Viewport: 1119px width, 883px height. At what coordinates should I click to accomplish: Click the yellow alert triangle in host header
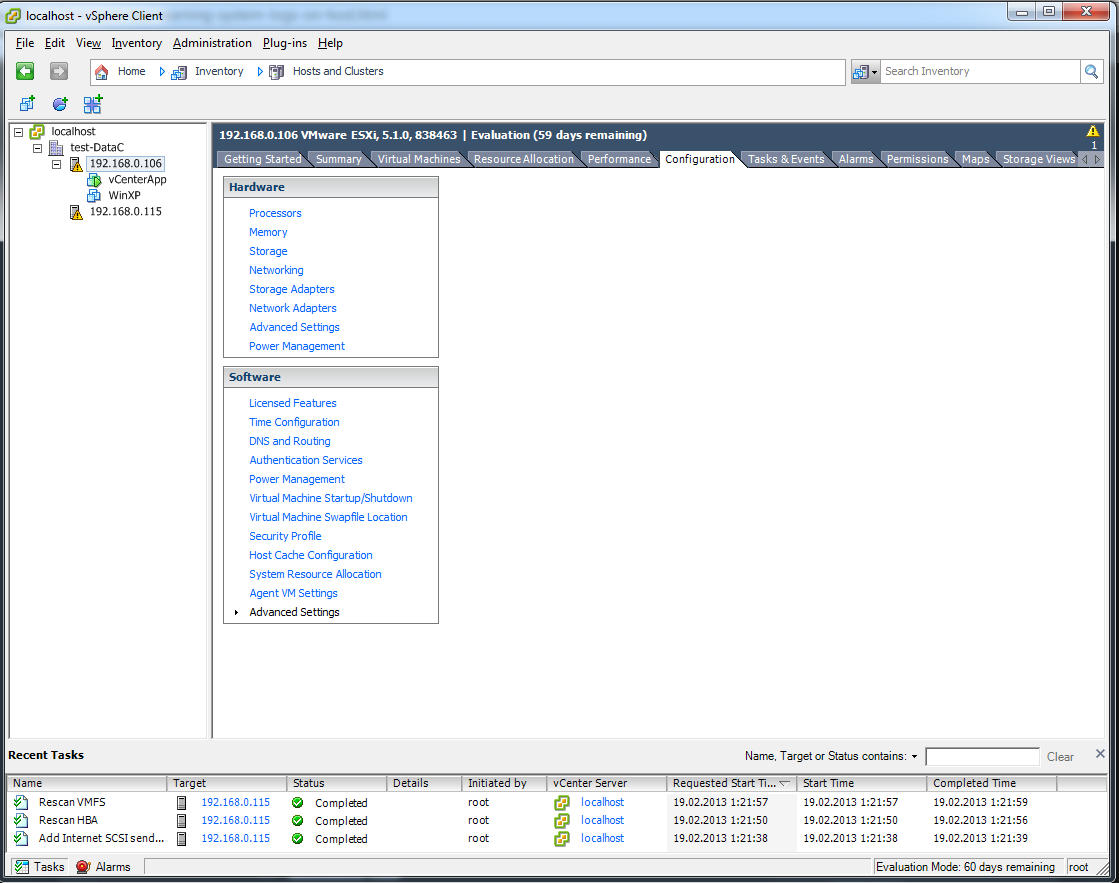coord(1093,131)
